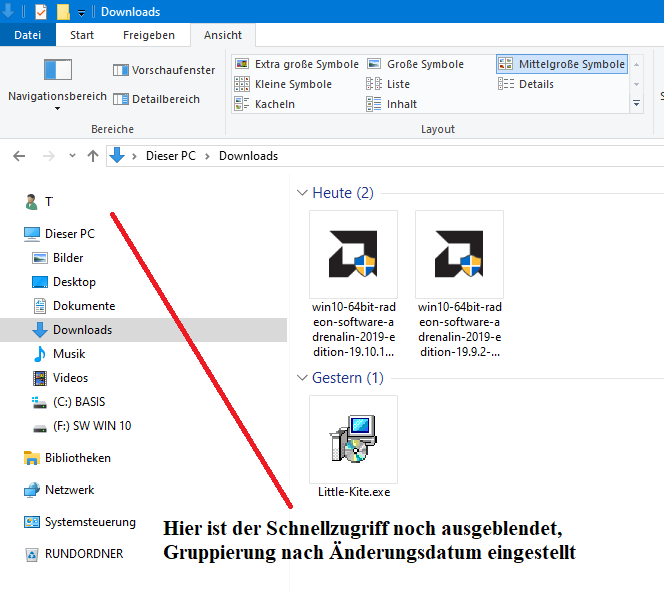This screenshot has width=664, height=593.
Task: Go back with the left arrow
Action: coord(19,156)
